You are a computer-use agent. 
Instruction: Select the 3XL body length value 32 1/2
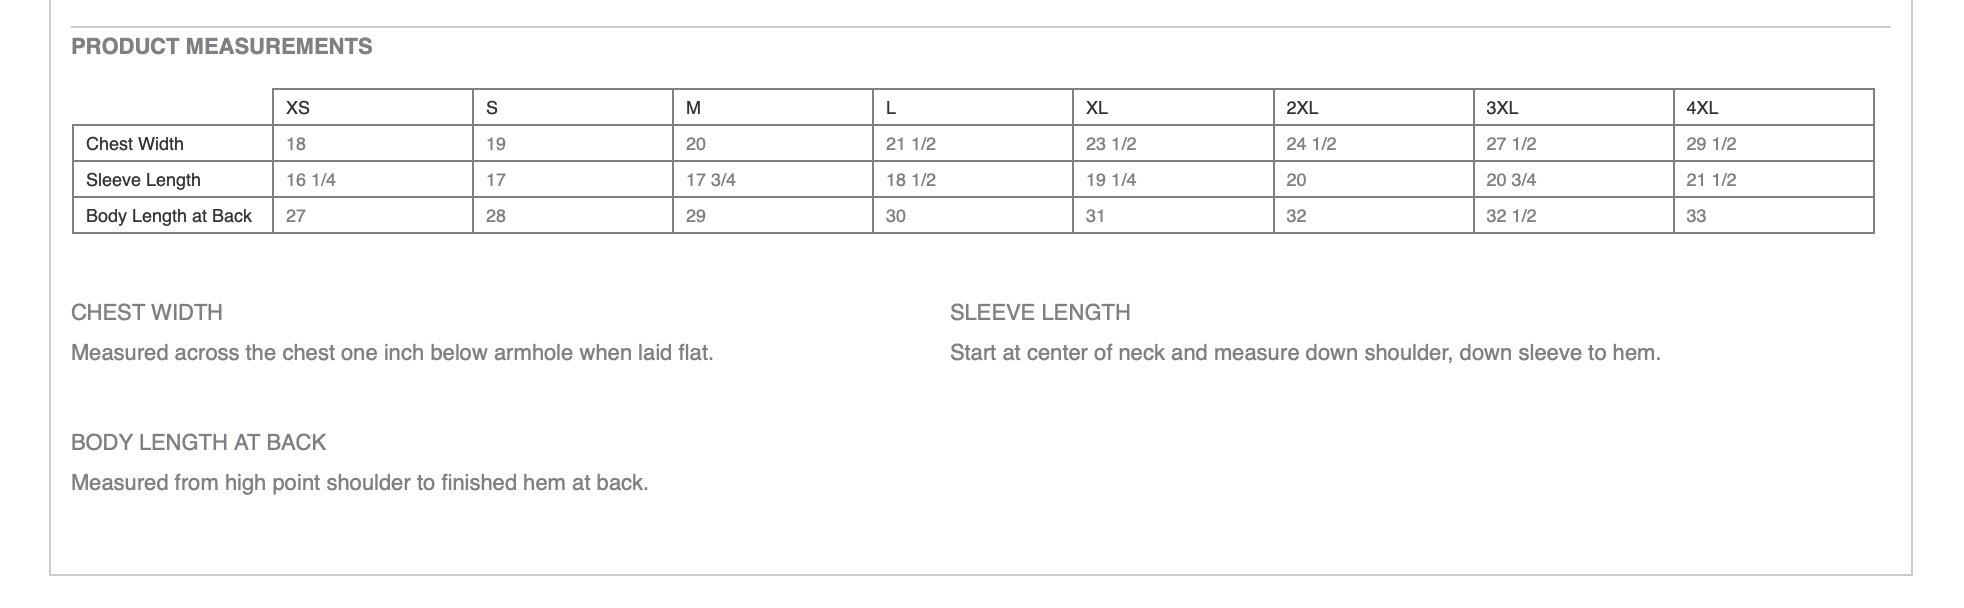[x=1573, y=215]
